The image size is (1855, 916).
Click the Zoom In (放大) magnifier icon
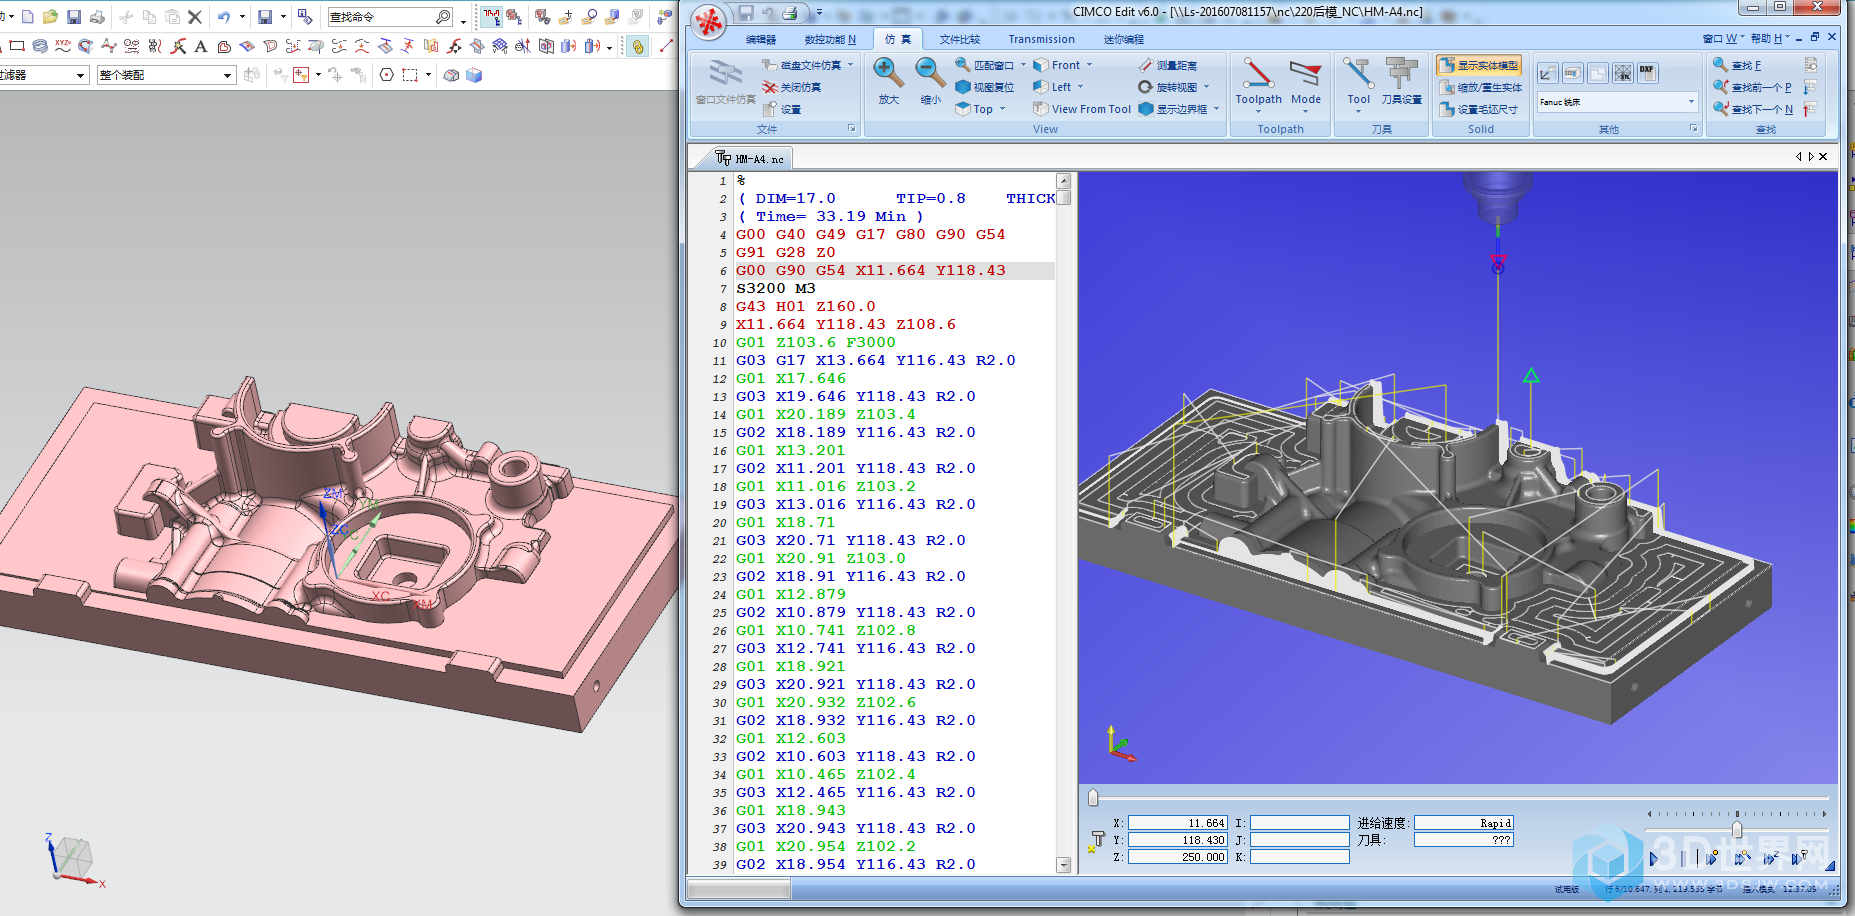(888, 73)
